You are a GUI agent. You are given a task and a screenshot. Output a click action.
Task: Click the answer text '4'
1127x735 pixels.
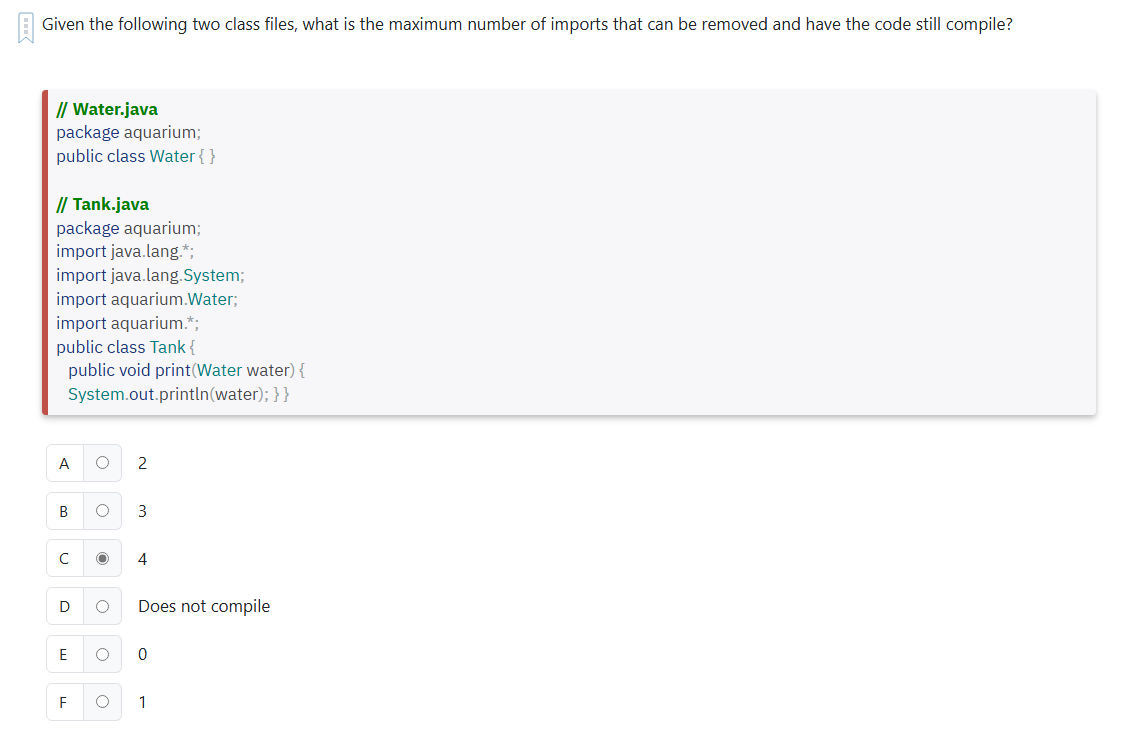click(x=142, y=558)
